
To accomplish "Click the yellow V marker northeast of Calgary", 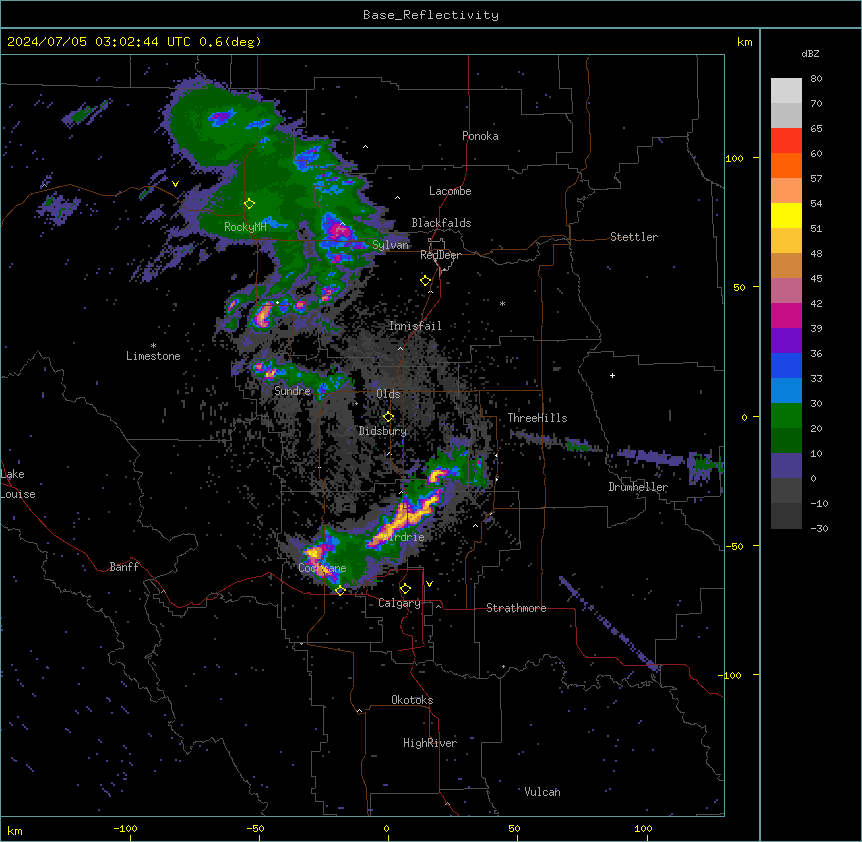I will pyautogui.click(x=429, y=584).
